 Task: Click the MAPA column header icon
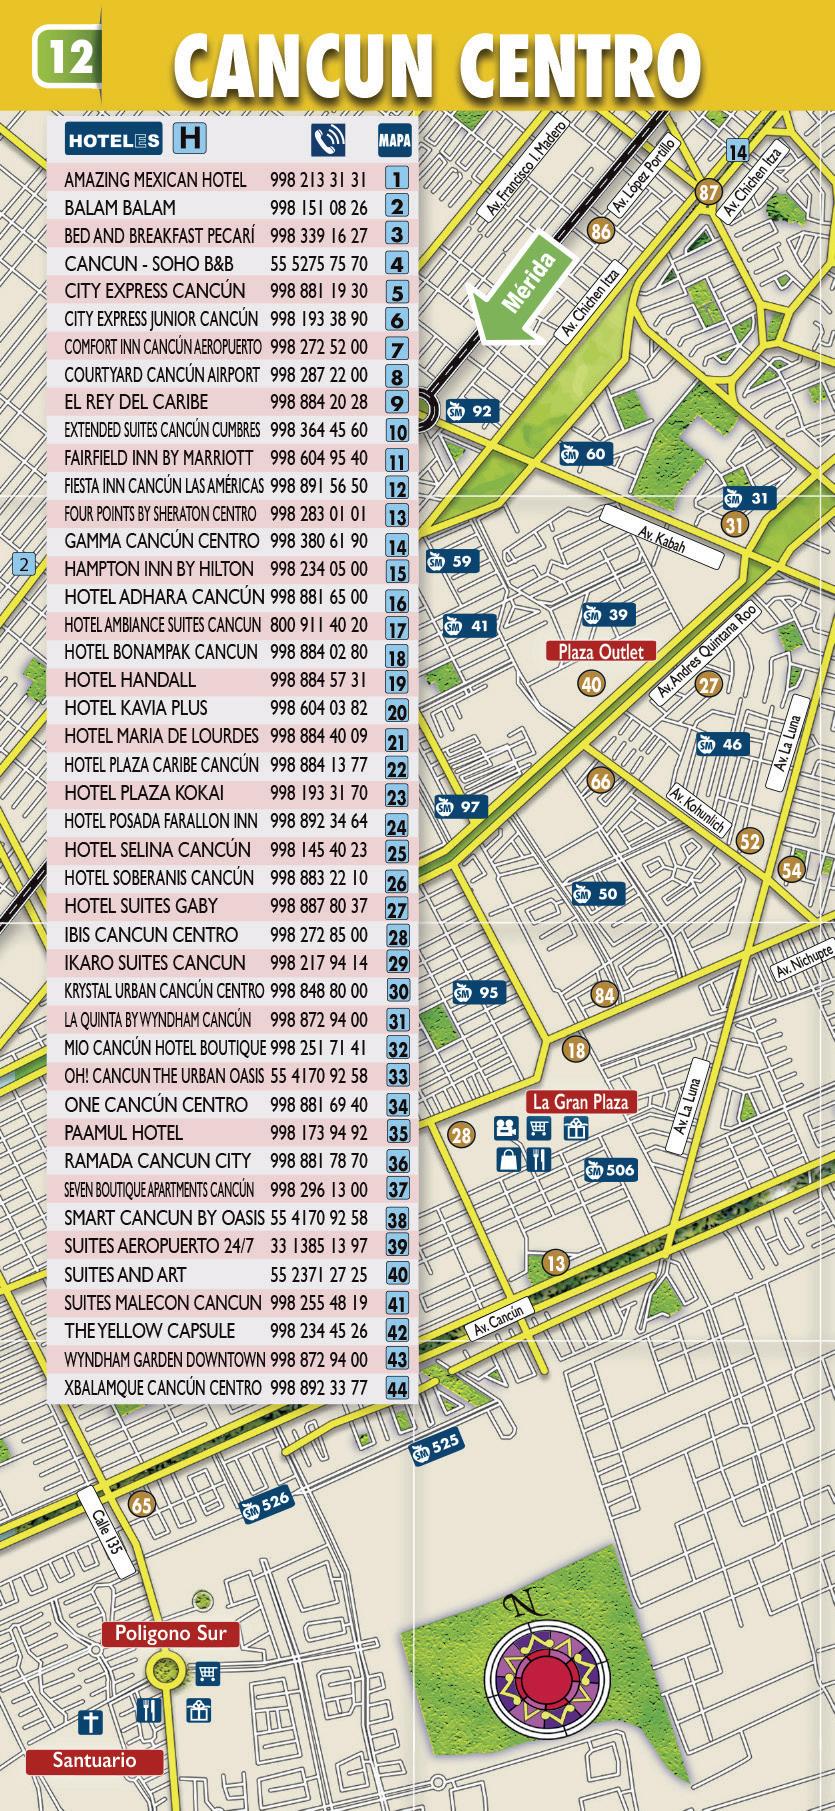395,140
